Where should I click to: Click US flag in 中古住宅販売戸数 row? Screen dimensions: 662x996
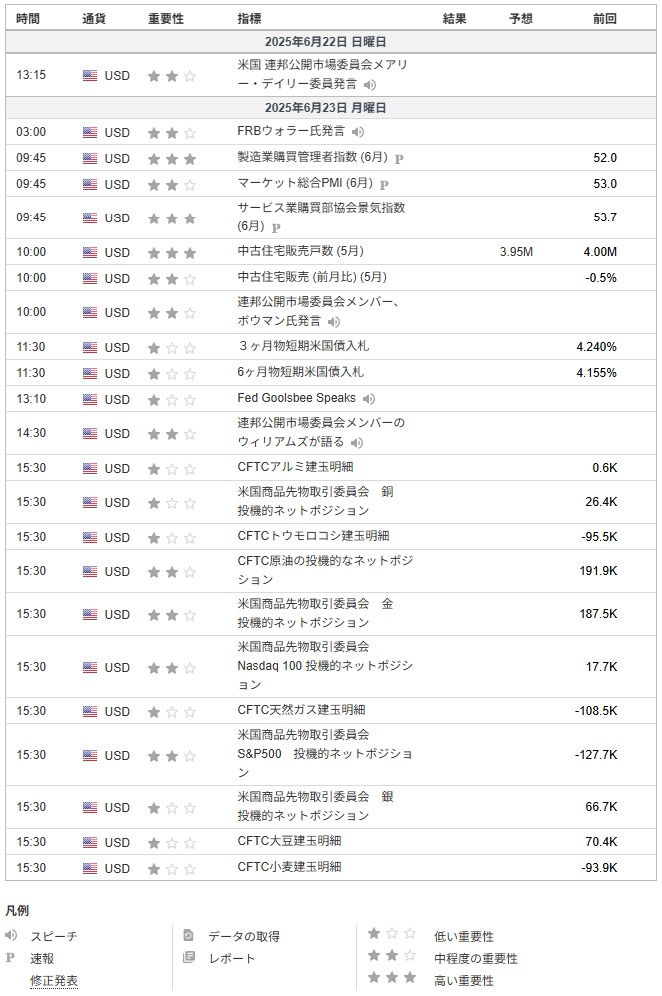pos(90,252)
